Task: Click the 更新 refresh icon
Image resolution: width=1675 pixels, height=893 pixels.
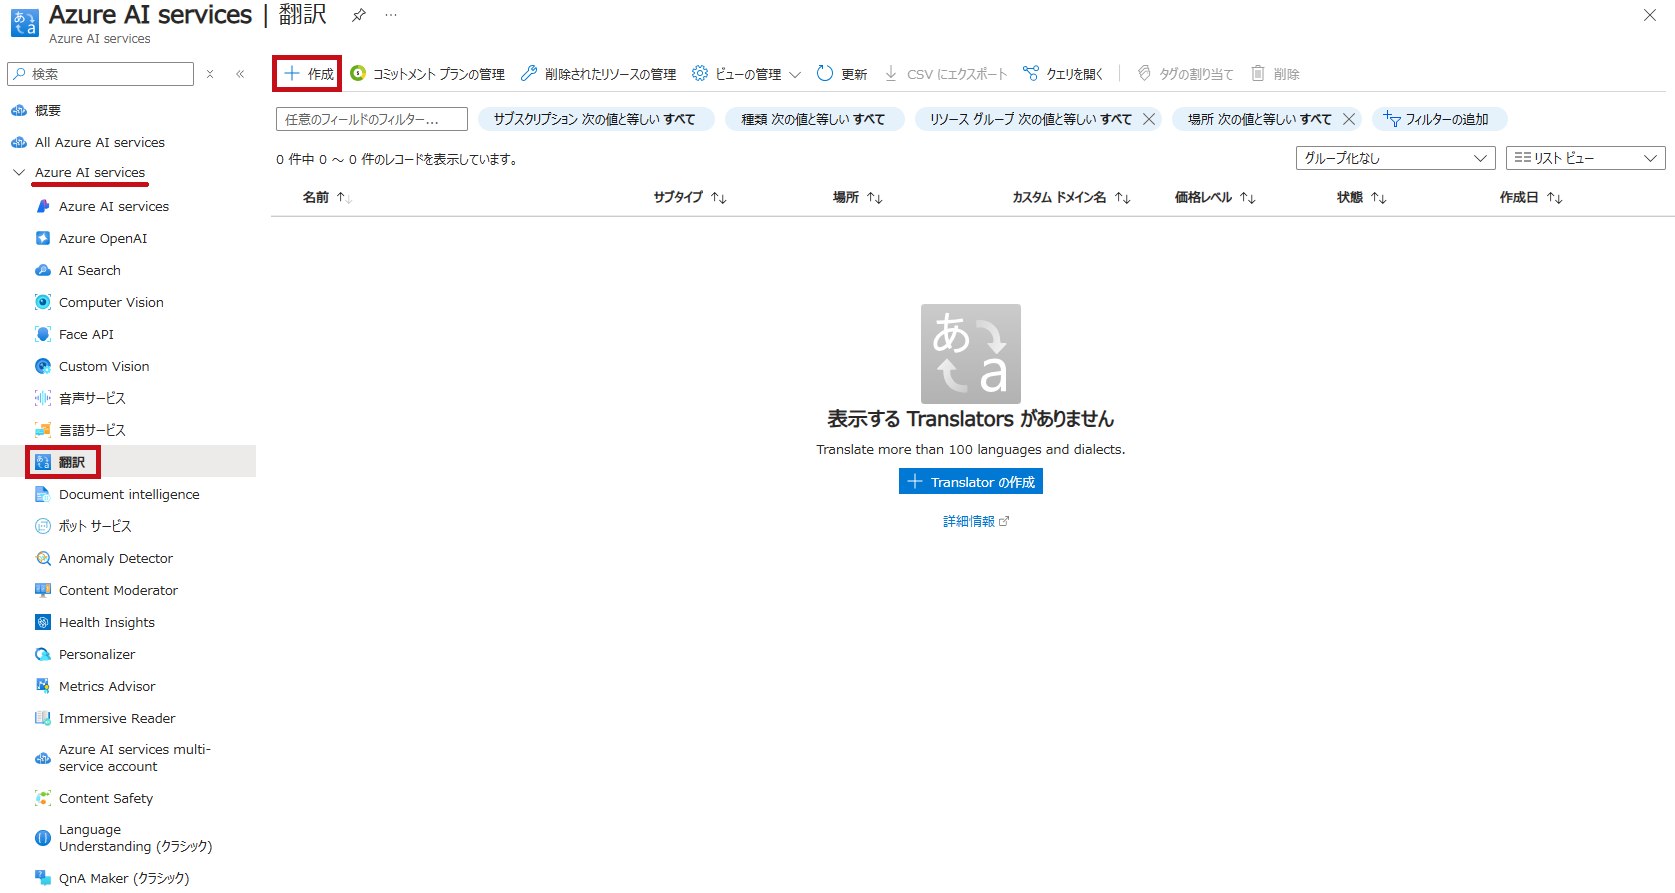Action: 825,74
